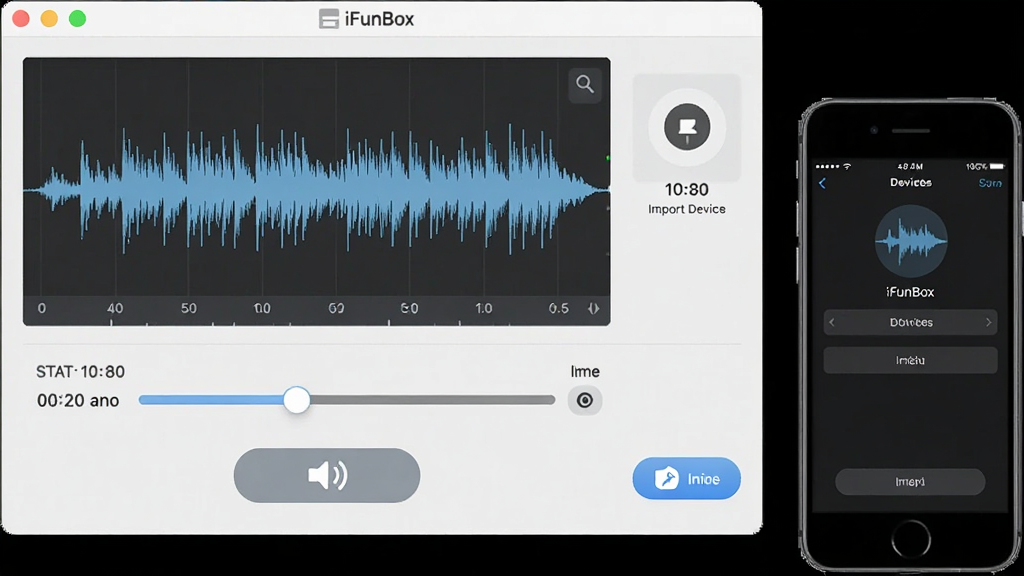This screenshot has width=1024, height=576.
Task: Click the left chevron in phone device selector
Action: pos(832,322)
